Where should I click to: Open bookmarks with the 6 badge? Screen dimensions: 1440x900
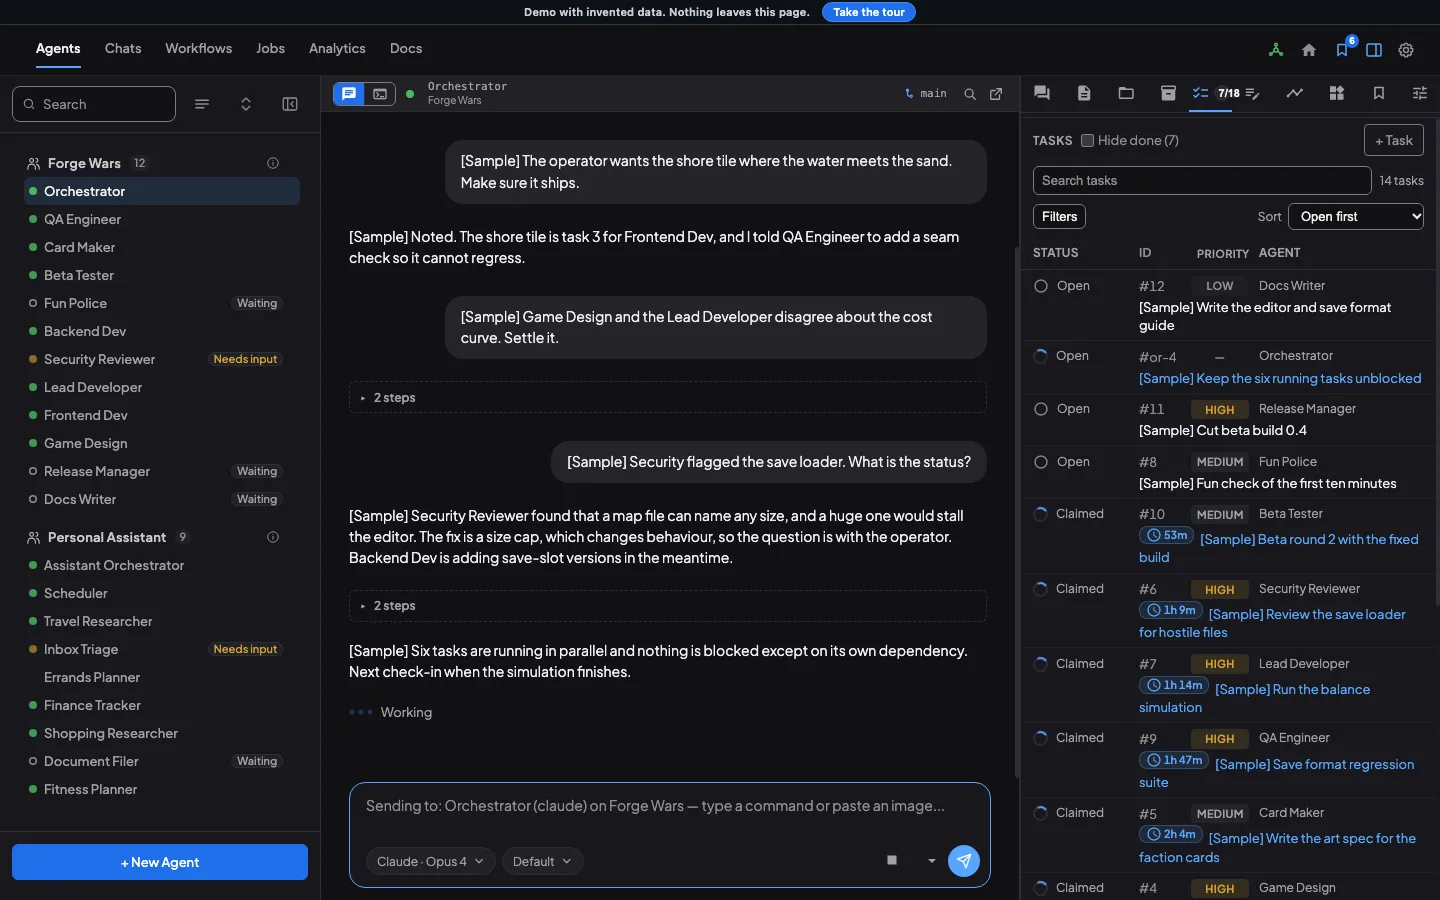[1342, 50]
